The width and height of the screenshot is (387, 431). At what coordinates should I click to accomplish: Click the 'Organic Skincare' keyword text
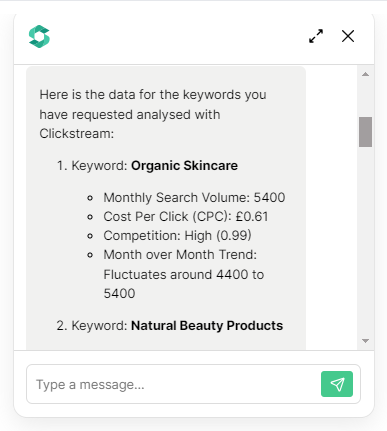(184, 166)
